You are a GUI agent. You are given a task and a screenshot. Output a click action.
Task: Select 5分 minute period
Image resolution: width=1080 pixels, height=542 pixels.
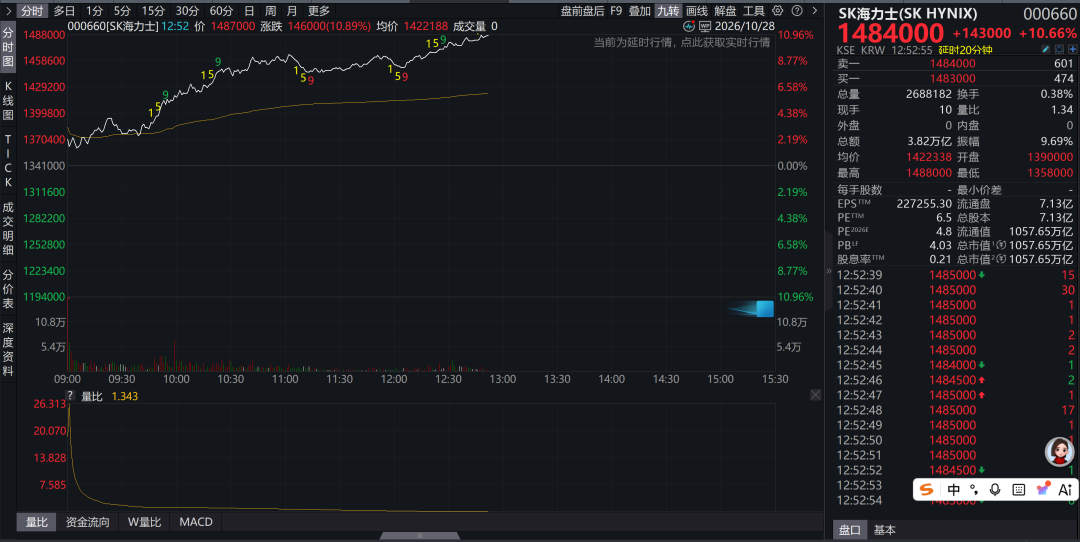coord(122,11)
